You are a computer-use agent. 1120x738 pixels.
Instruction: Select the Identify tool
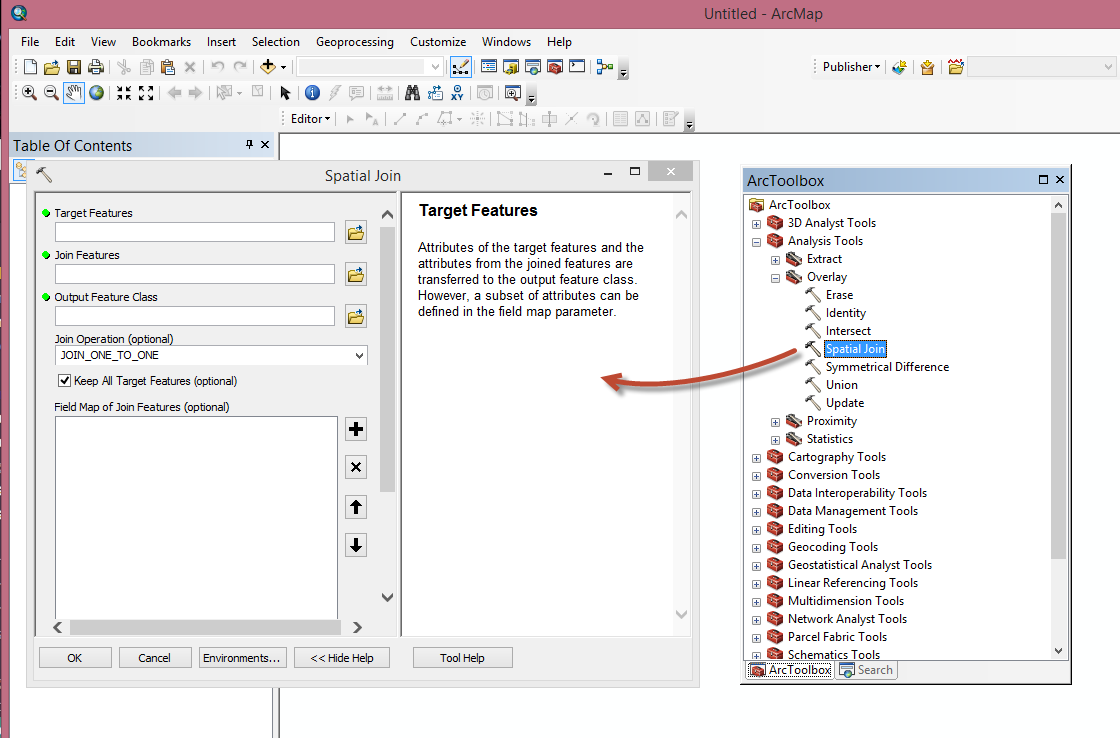click(x=312, y=93)
